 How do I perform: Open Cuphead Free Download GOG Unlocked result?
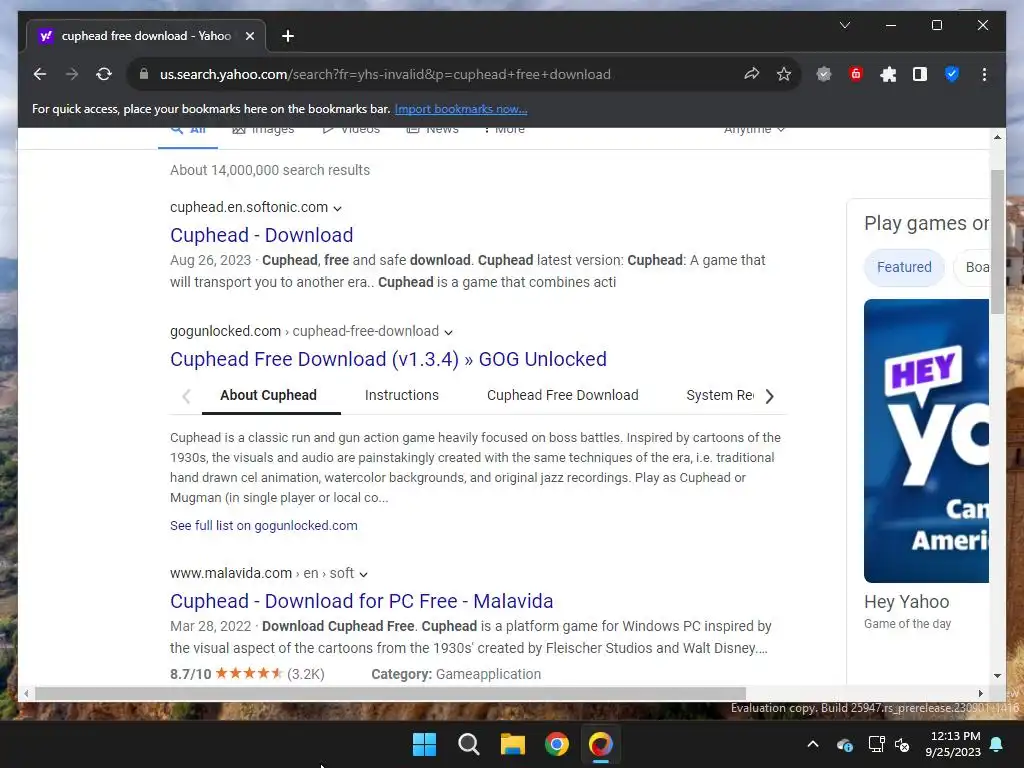(x=388, y=359)
